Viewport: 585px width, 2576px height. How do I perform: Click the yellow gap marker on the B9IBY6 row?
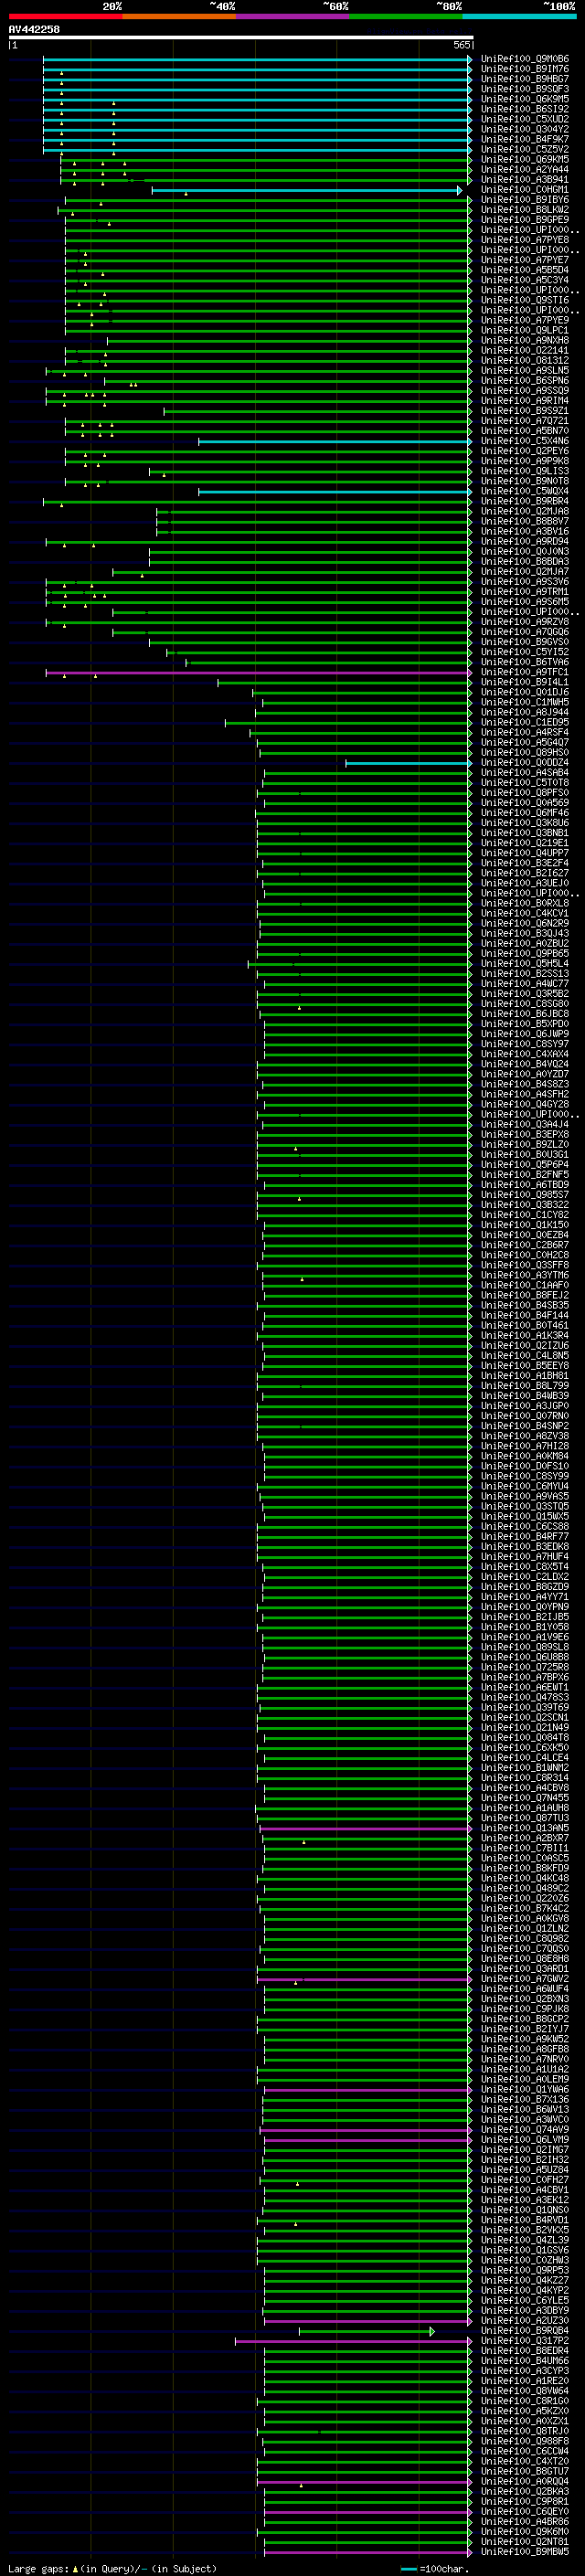[x=101, y=204]
